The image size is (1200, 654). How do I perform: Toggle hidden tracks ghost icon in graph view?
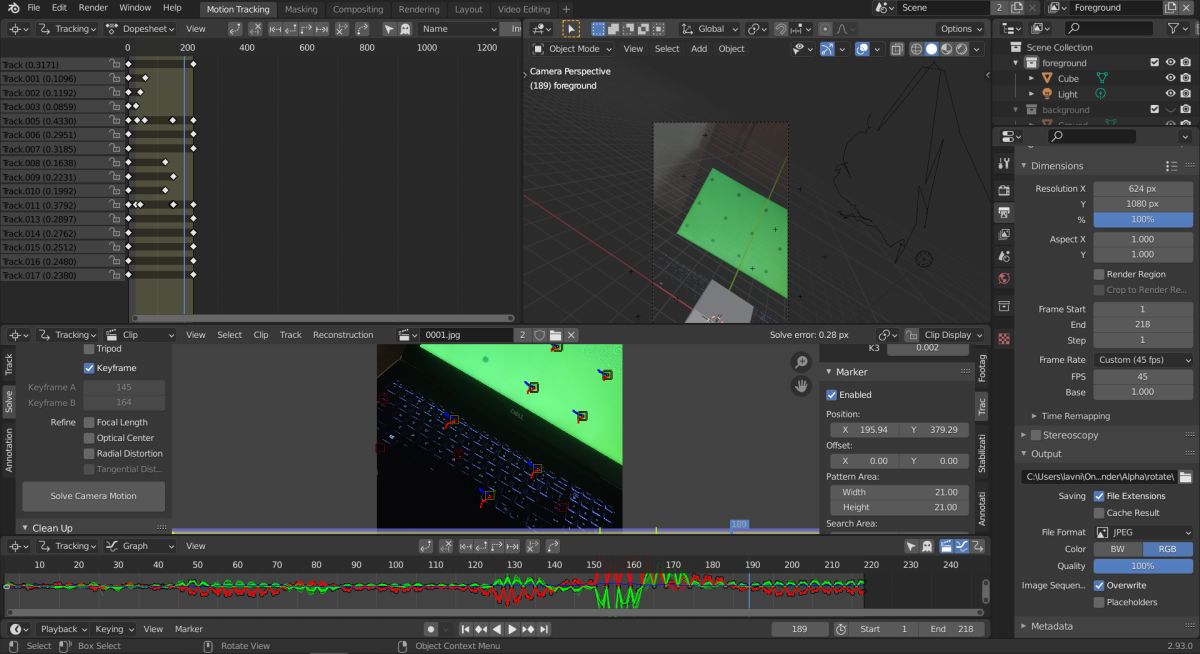(x=927, y=546)
